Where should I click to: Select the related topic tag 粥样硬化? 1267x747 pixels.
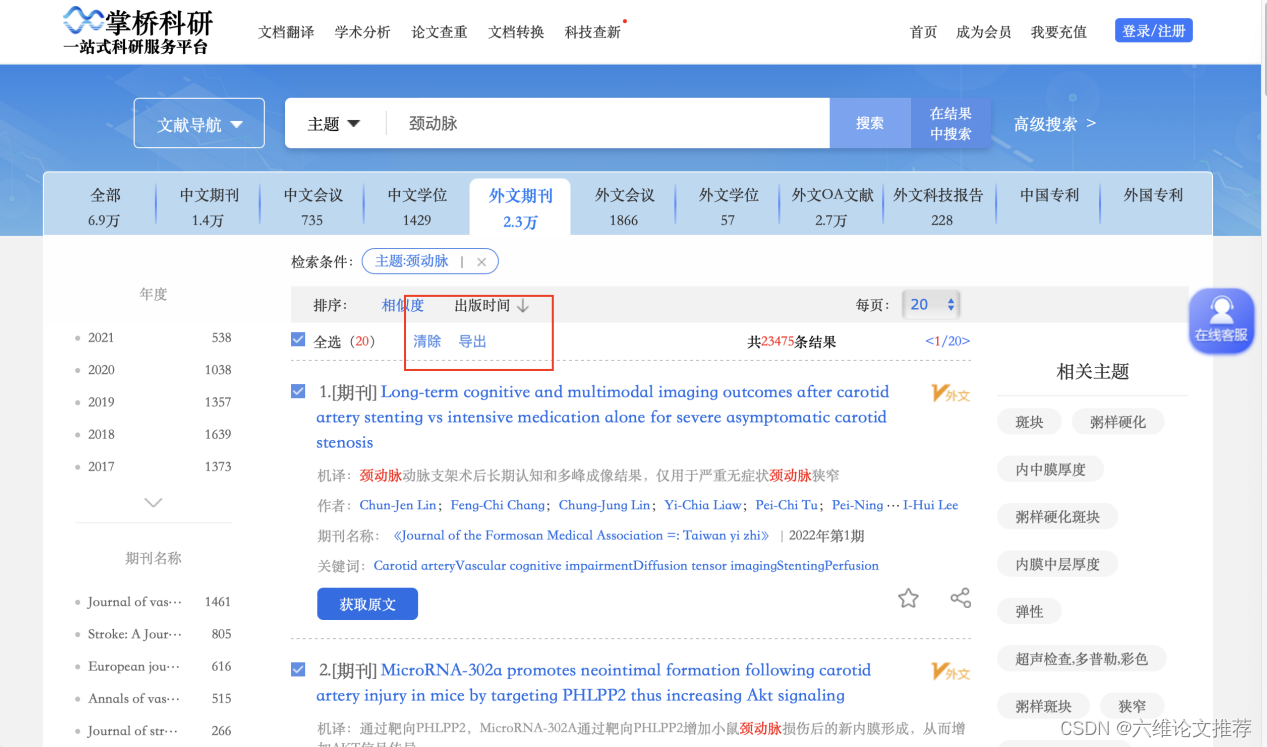pyautogui.click(x=1118, y=422)
